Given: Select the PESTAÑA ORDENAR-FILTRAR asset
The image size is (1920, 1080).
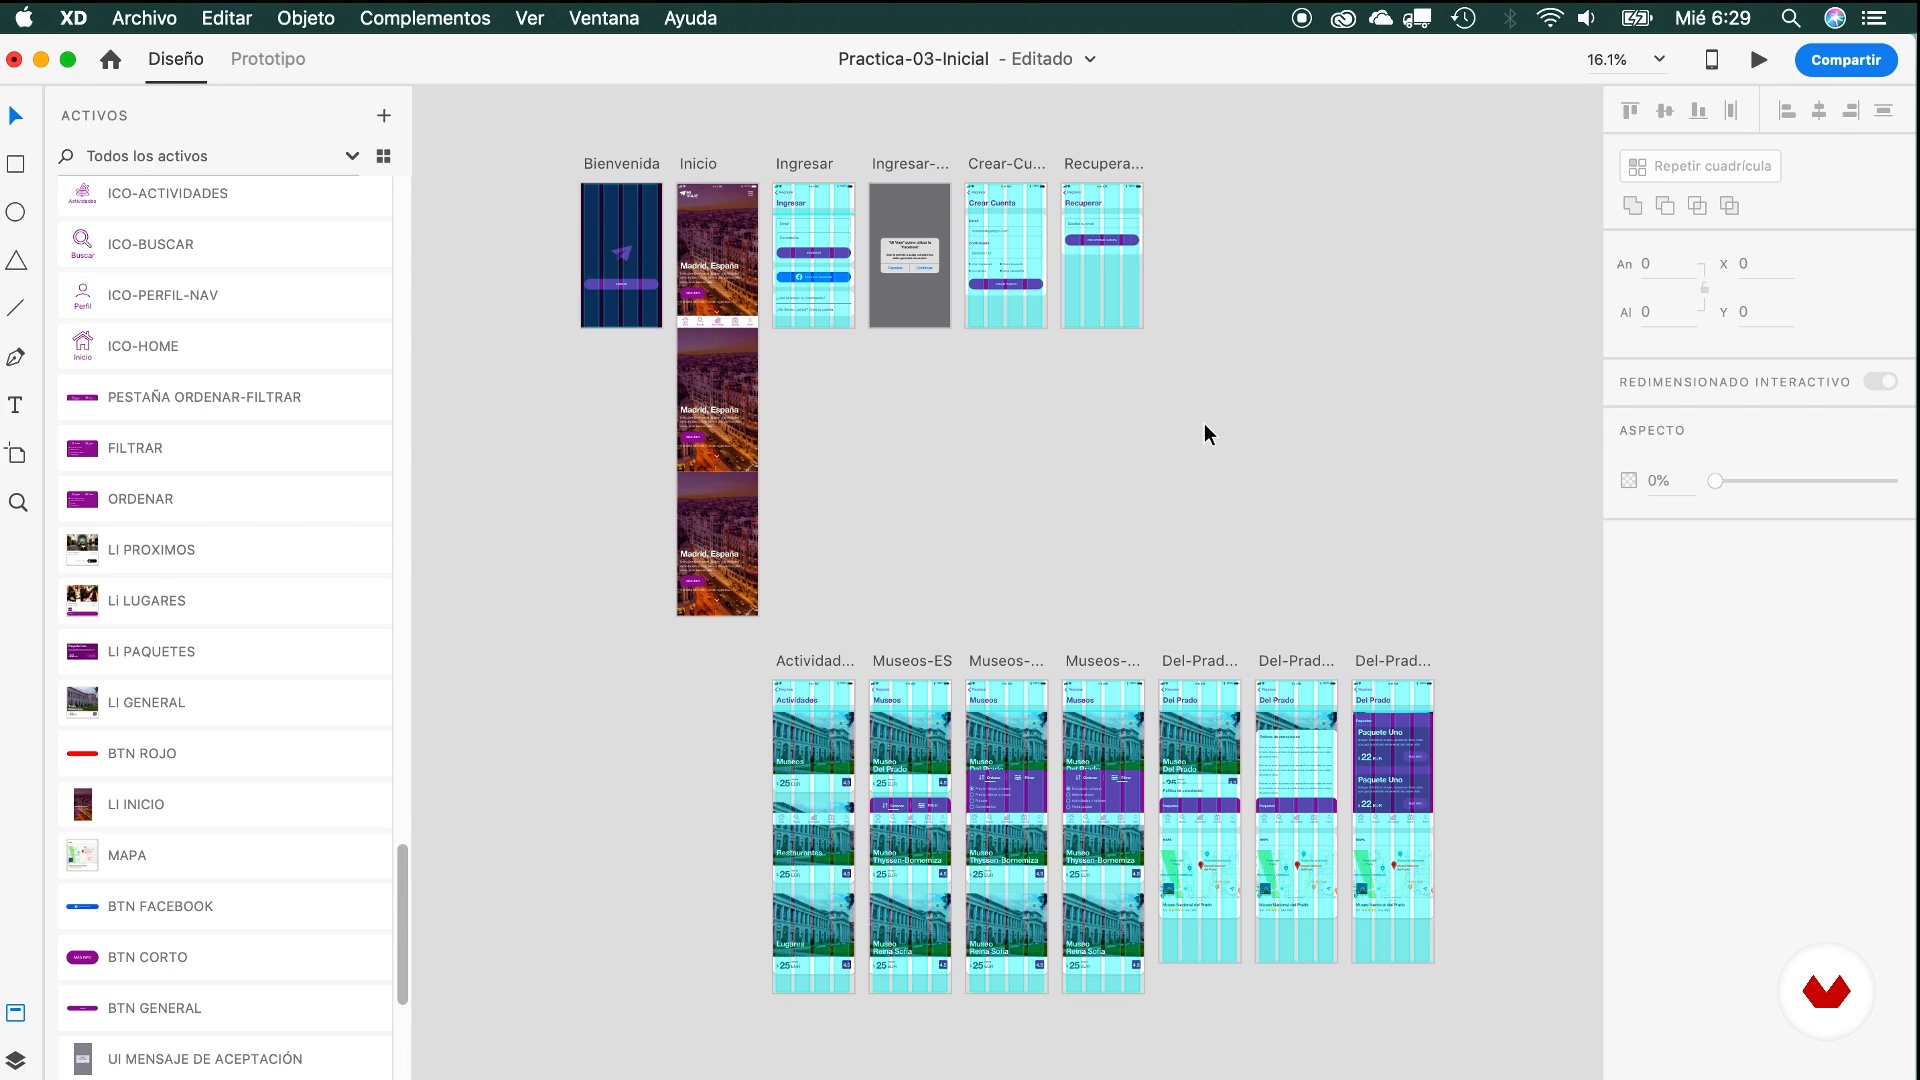Looking at the screenshot, I should pos(225,397).
